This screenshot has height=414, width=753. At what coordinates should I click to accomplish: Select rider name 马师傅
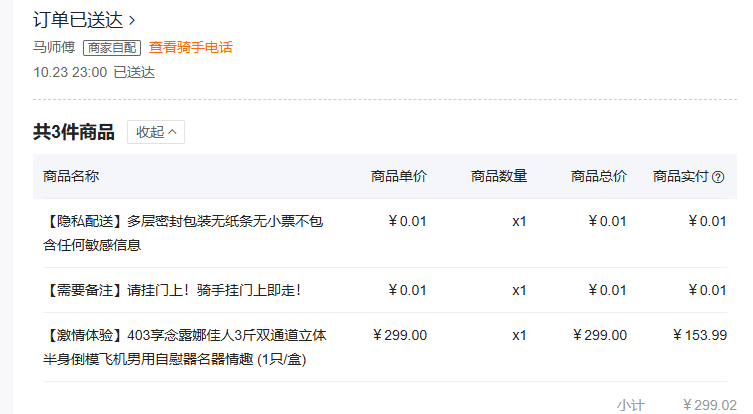click(x=55, y=47)
